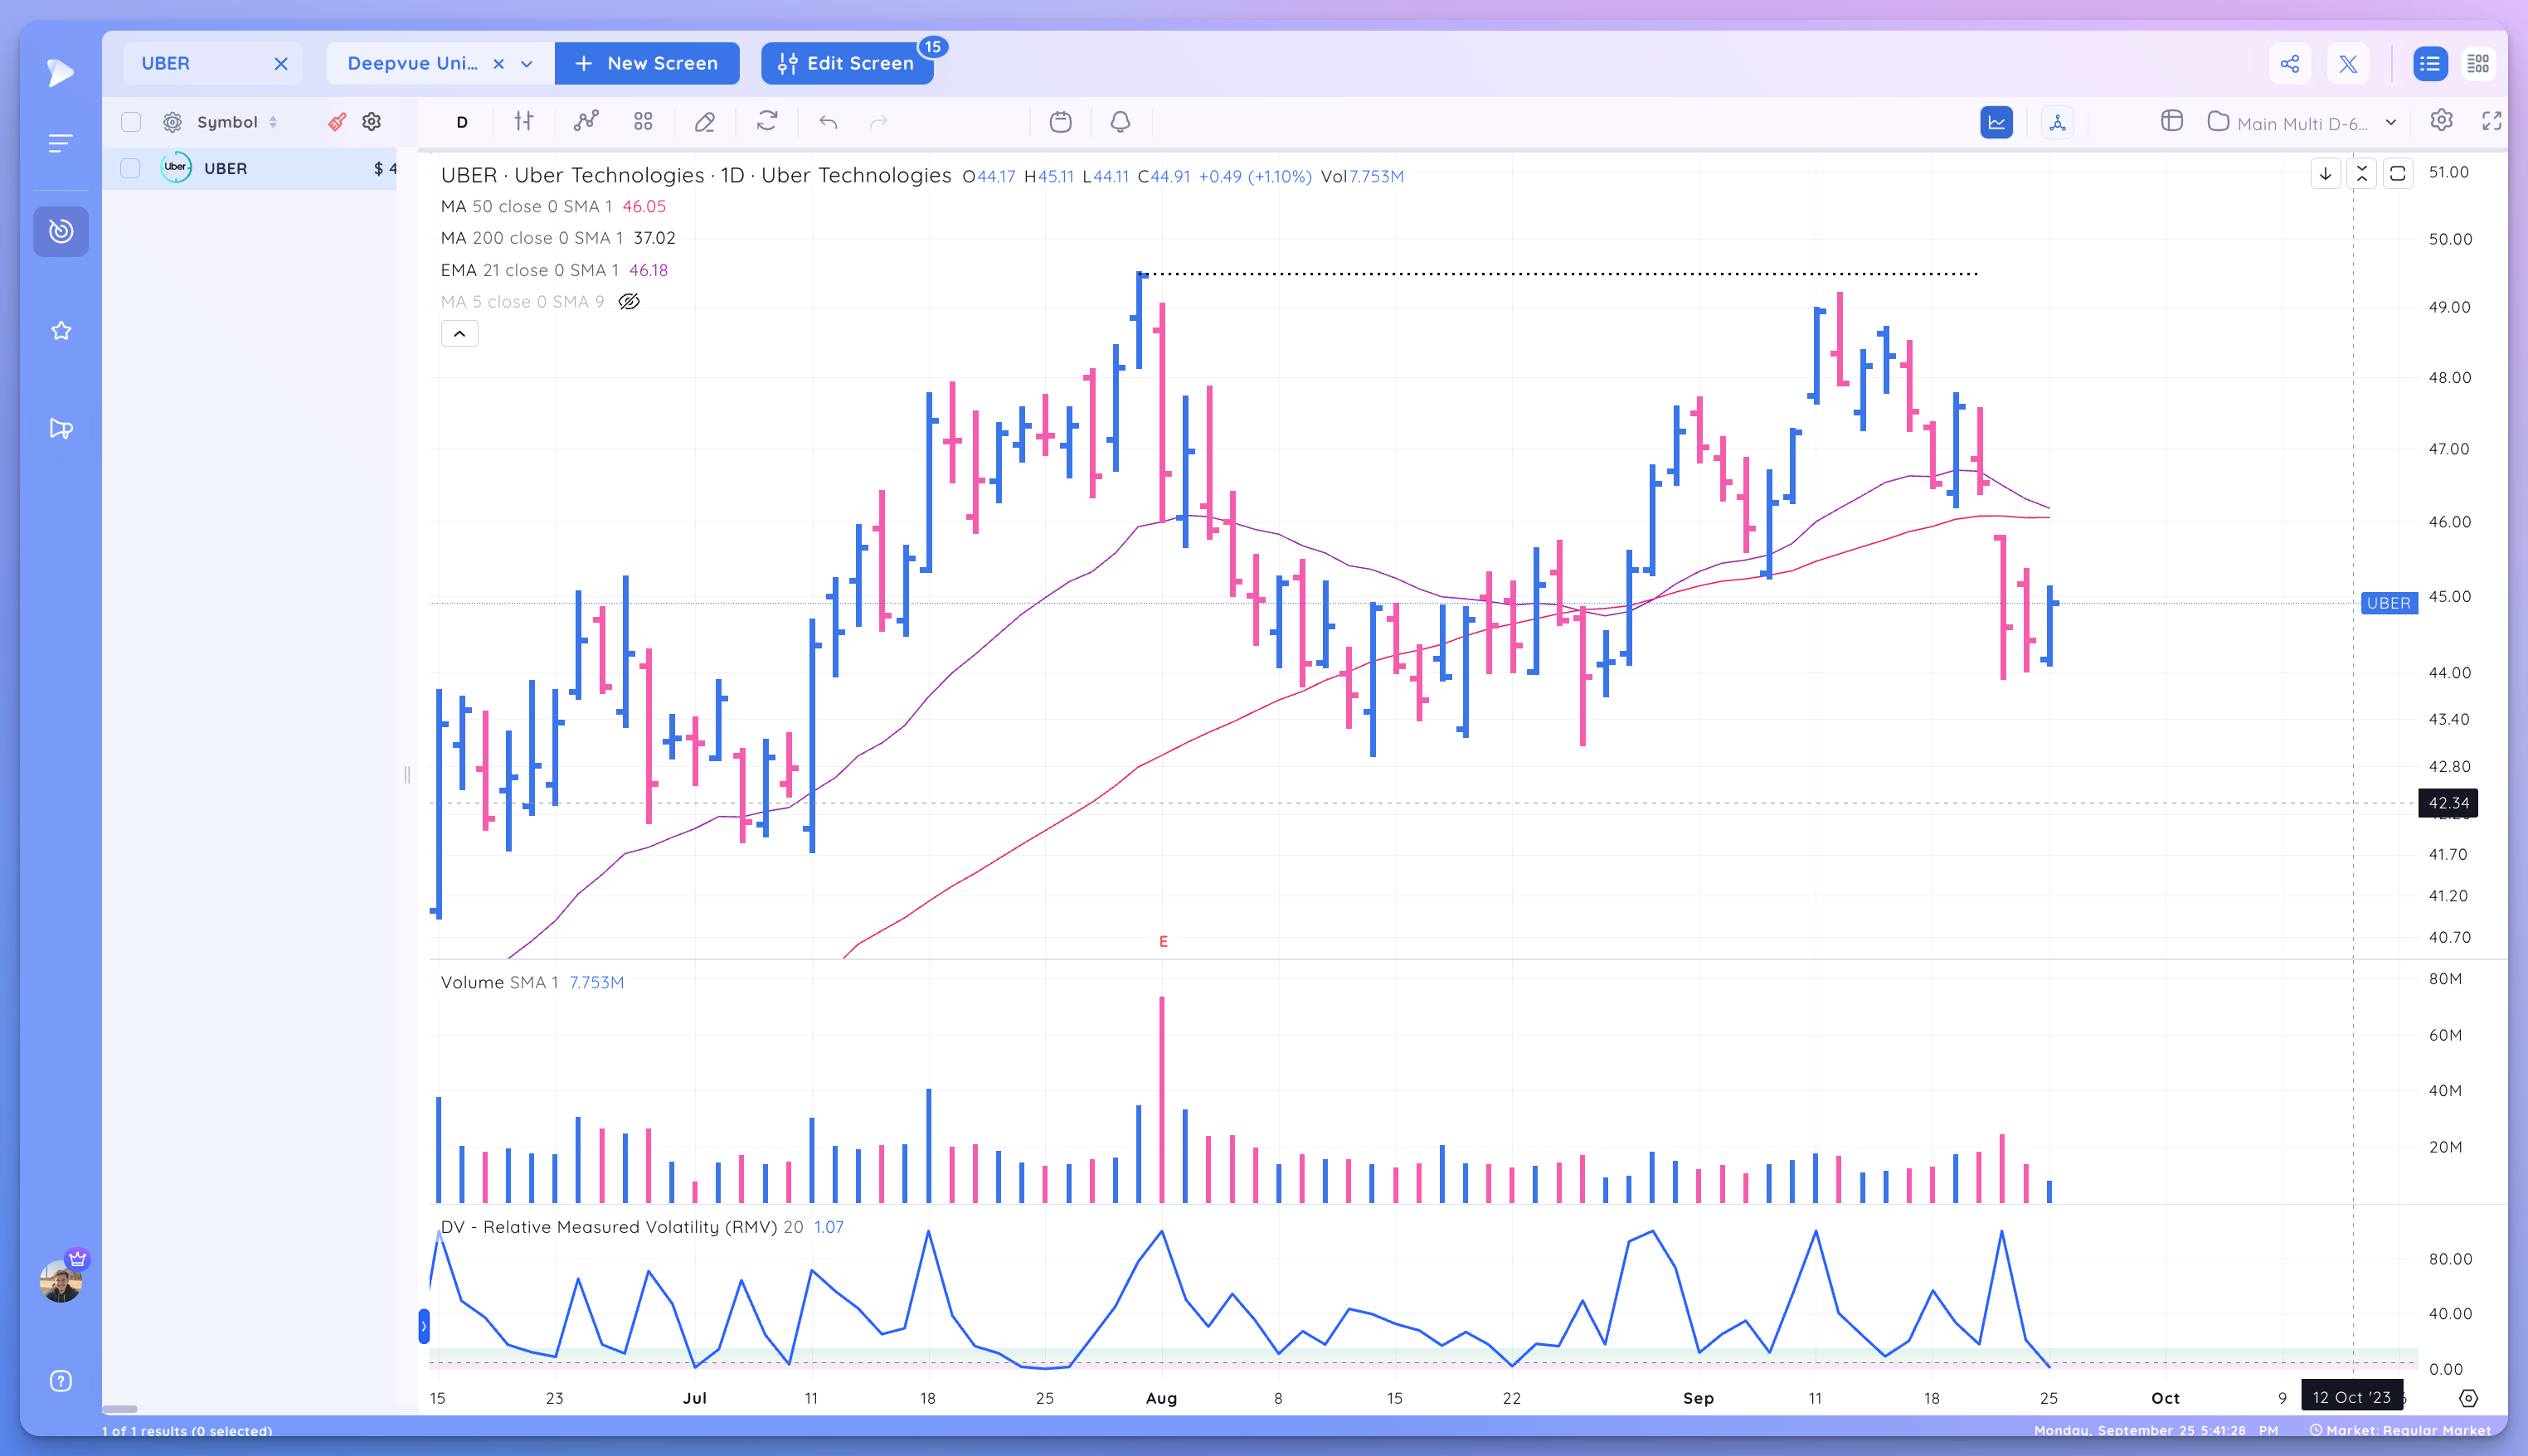Select the eraser drawing icon

click(704, 121)
